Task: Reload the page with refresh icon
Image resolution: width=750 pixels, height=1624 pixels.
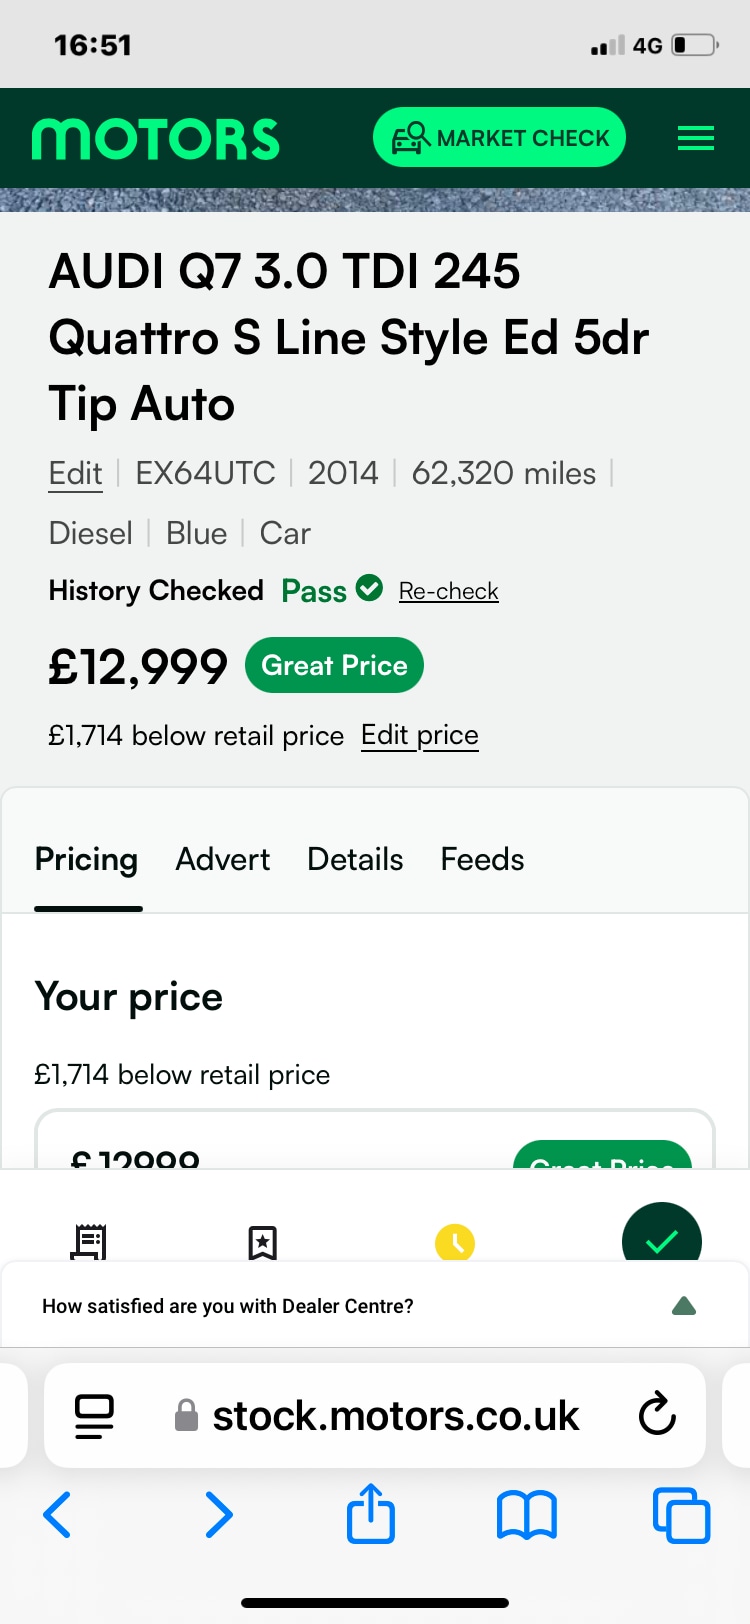Action: click(657, 1414)
